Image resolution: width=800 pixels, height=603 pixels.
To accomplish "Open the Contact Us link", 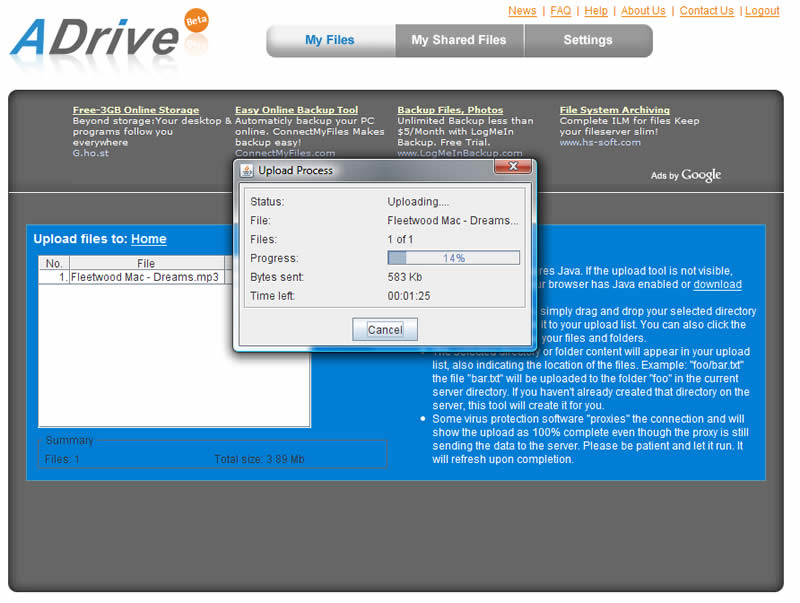I will tap(706, 11).
